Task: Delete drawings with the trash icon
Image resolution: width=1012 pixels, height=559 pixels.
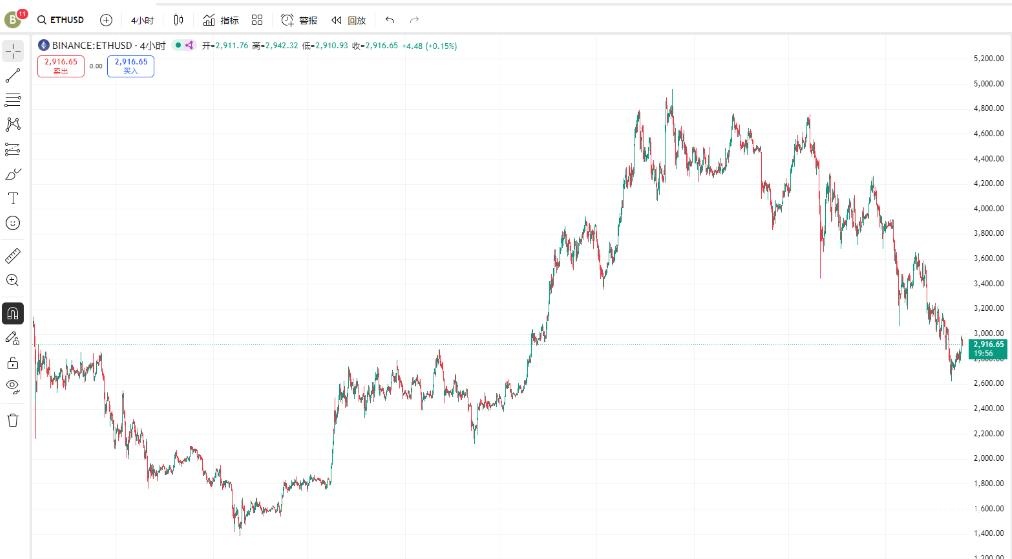Action: point(13,420)
